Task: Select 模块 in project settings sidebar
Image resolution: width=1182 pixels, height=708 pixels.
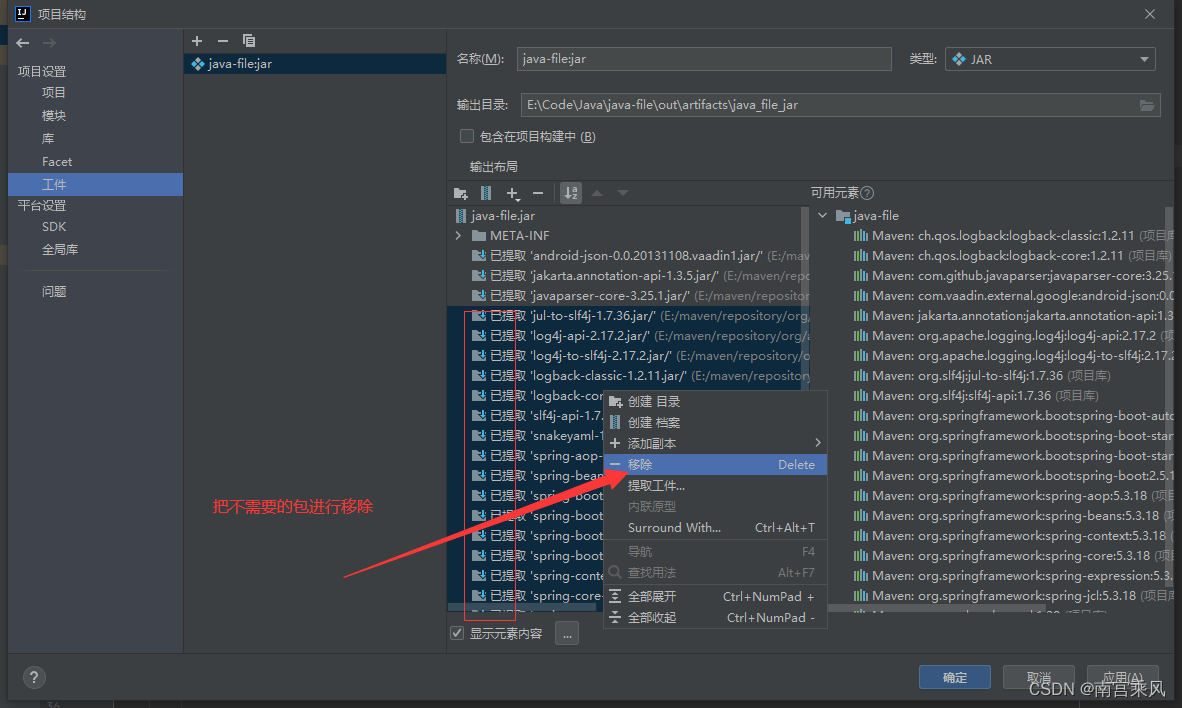Action: 54,115
